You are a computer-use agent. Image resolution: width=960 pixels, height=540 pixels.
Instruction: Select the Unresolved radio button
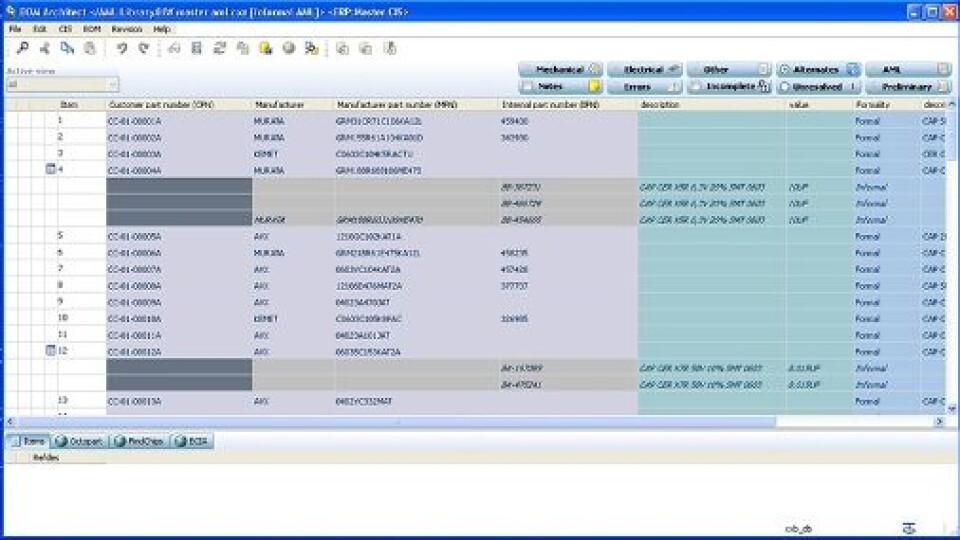784,87
